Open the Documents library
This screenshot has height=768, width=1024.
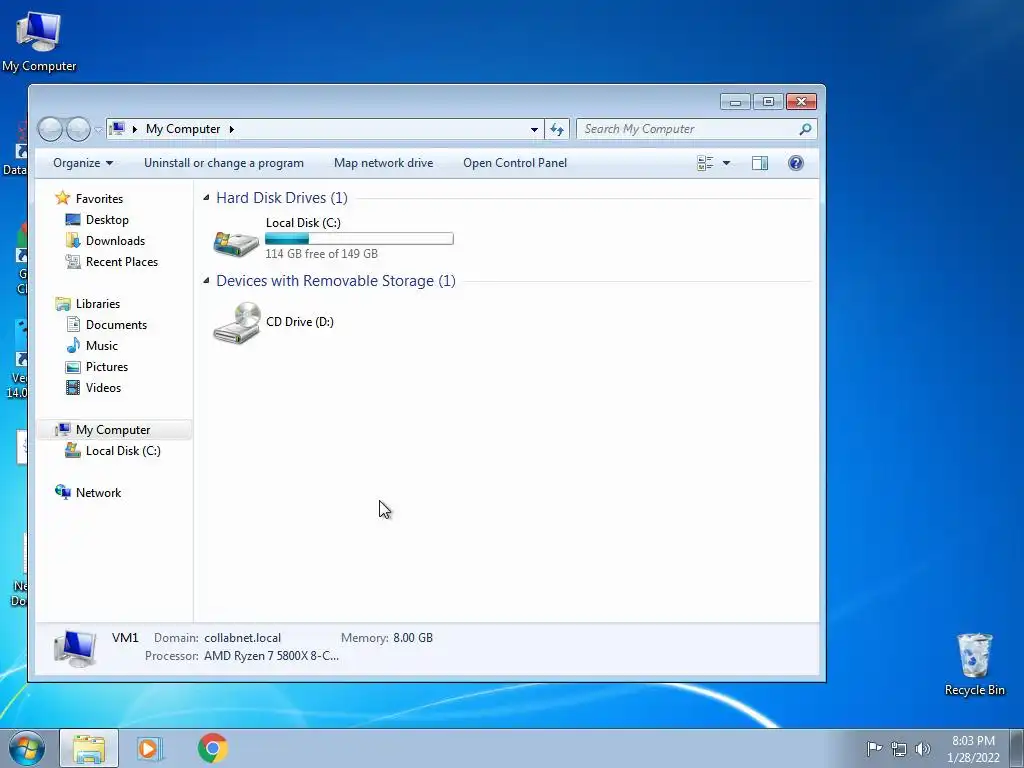click(116, 325)
